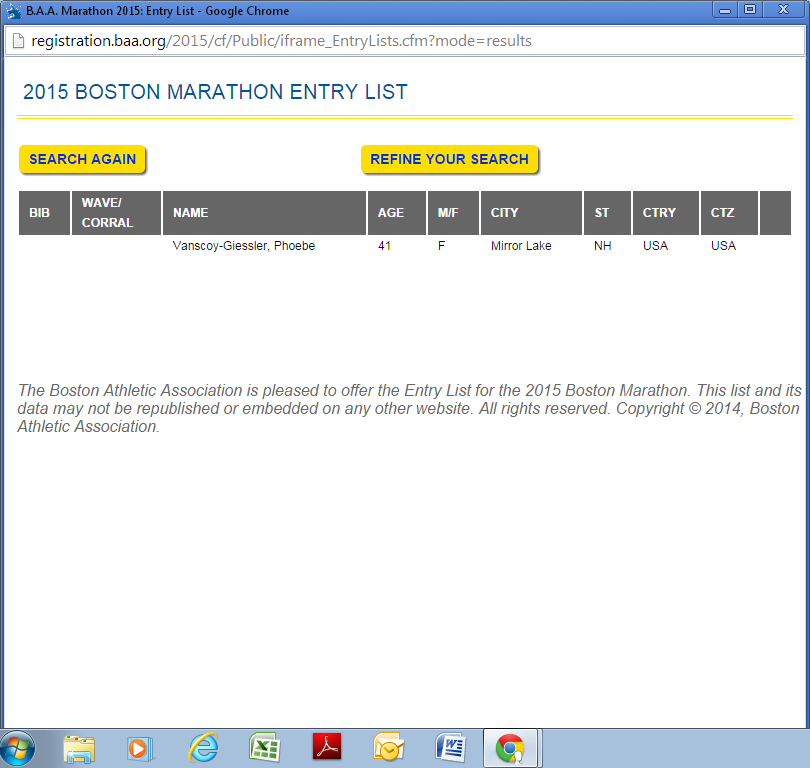Screen dimensions: 810x768
Task: Click the page icon in the address bar
Action: click(x=18, y=41)
